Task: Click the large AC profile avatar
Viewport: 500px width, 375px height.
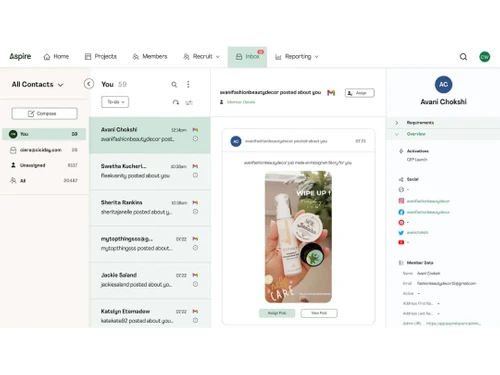Action: click(443, 85)
